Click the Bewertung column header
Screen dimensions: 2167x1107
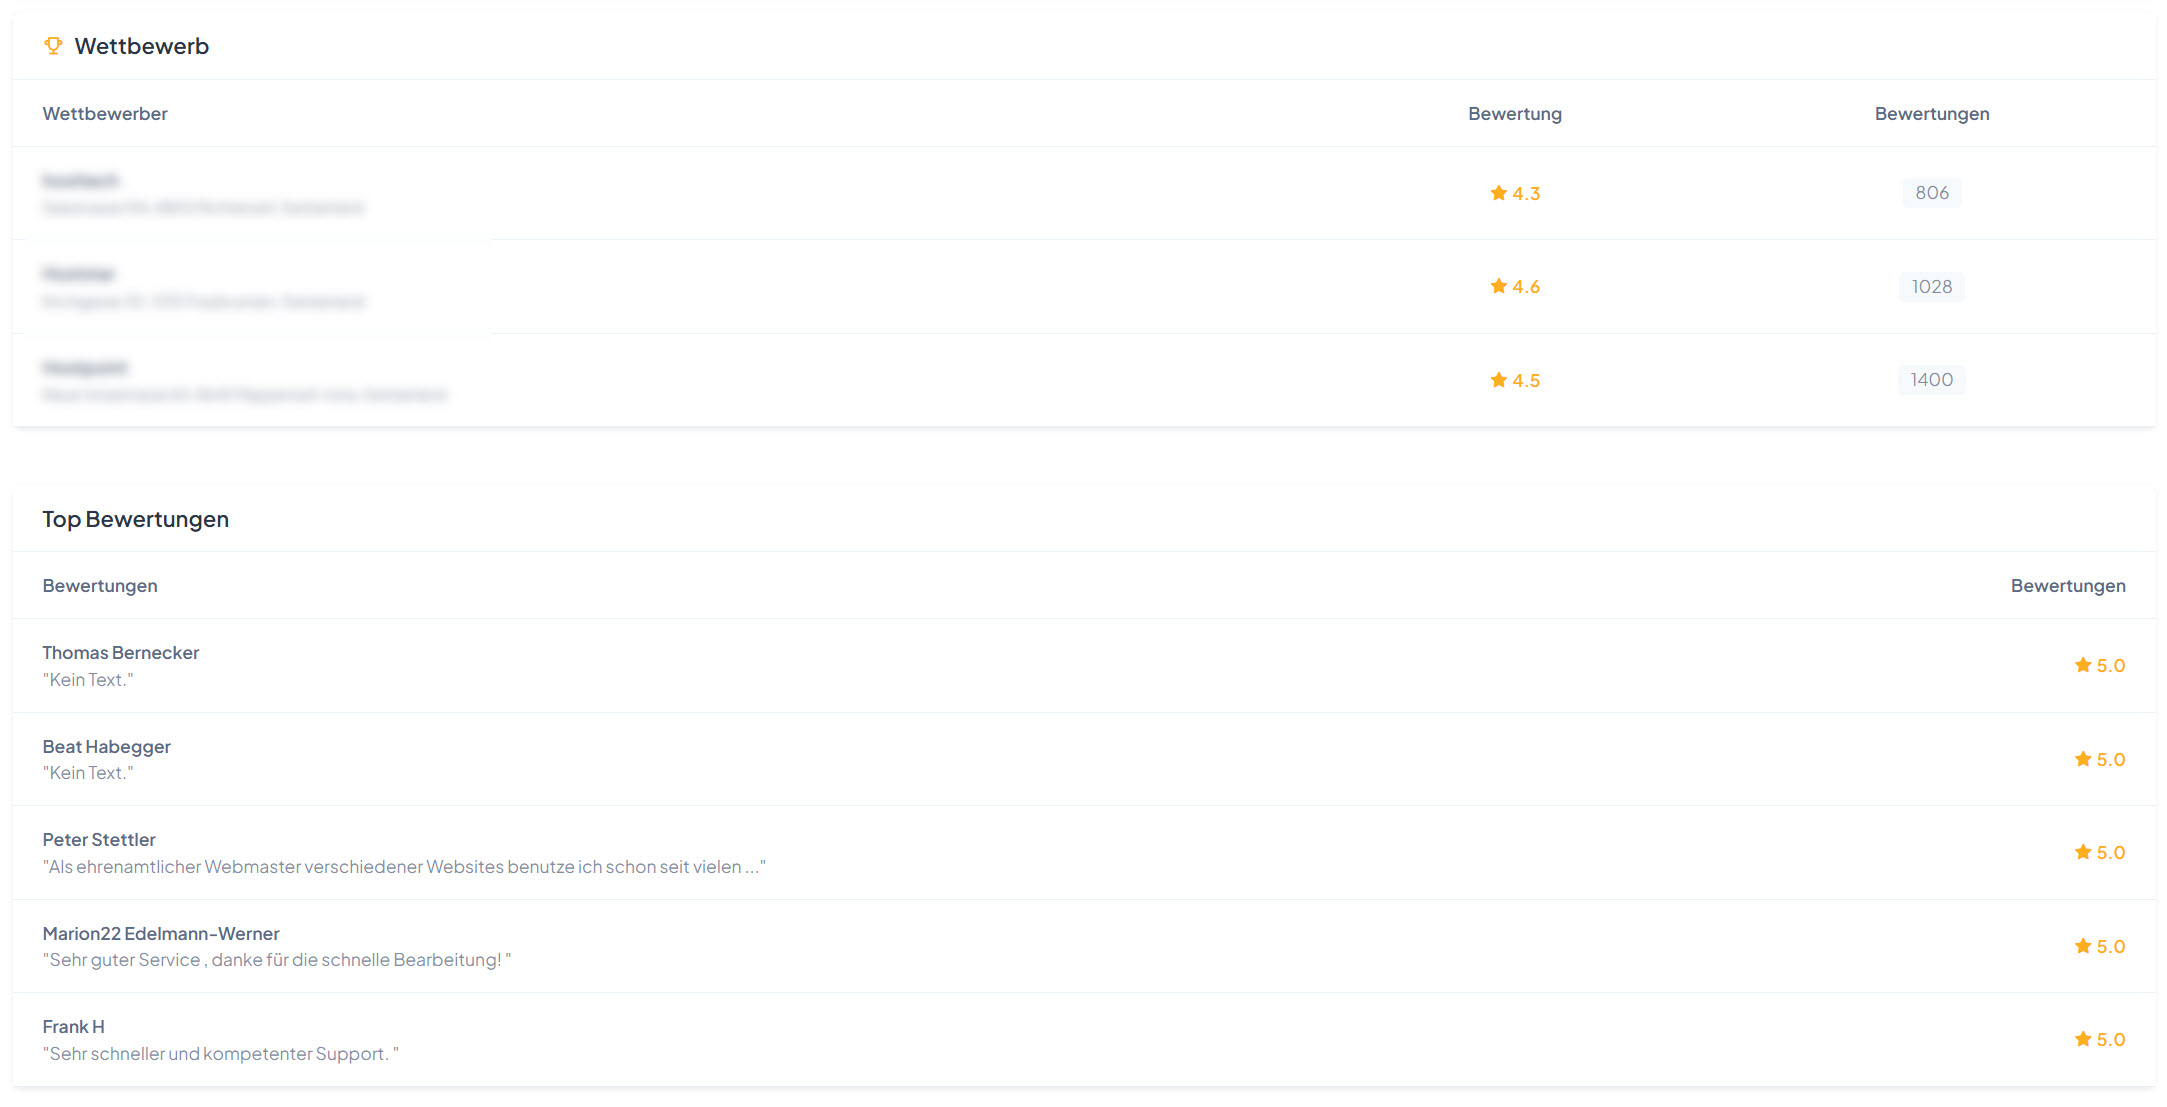point(1514,114)
